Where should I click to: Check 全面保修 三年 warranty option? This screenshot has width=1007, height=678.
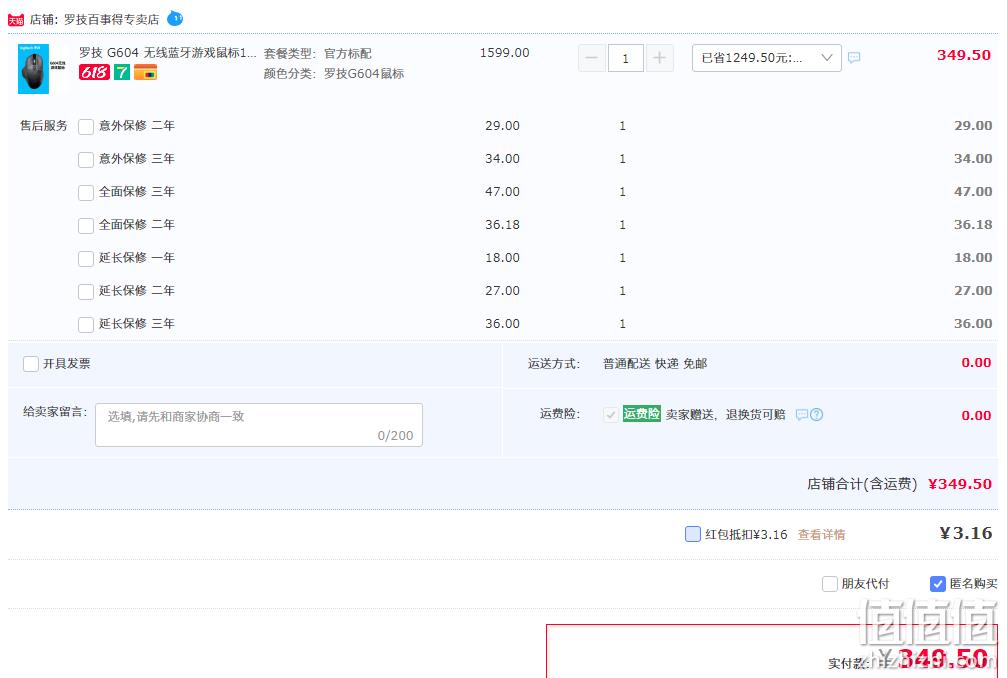tap(86, 193)
